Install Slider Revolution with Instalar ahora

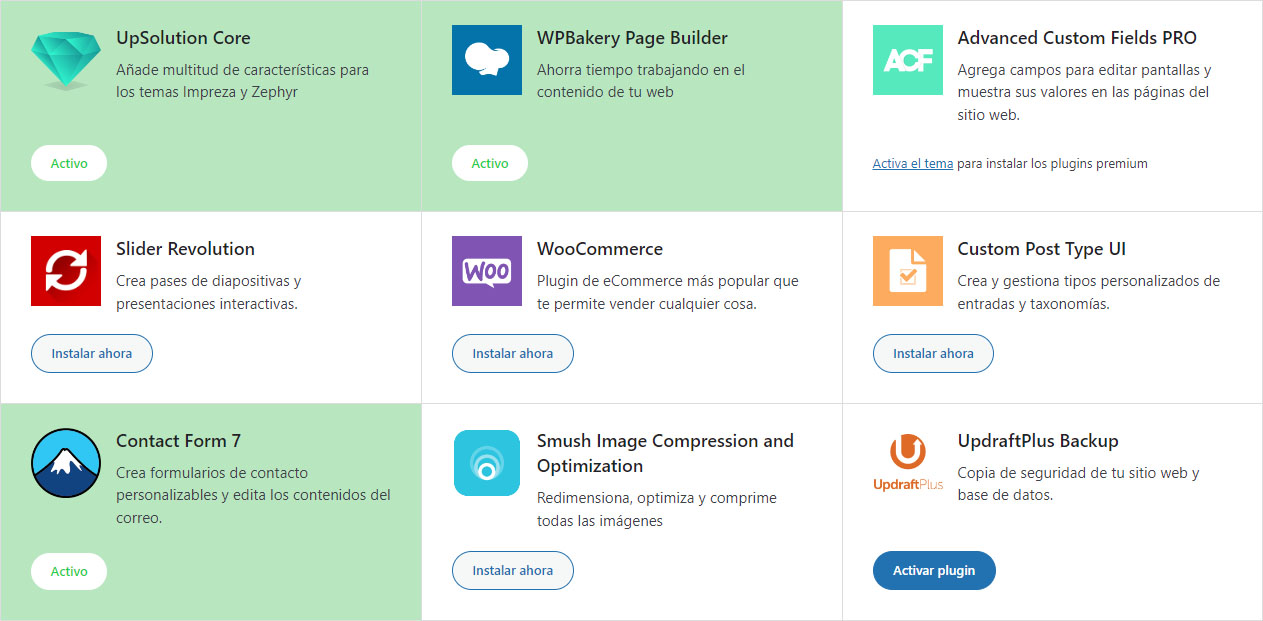coord(92,353)
